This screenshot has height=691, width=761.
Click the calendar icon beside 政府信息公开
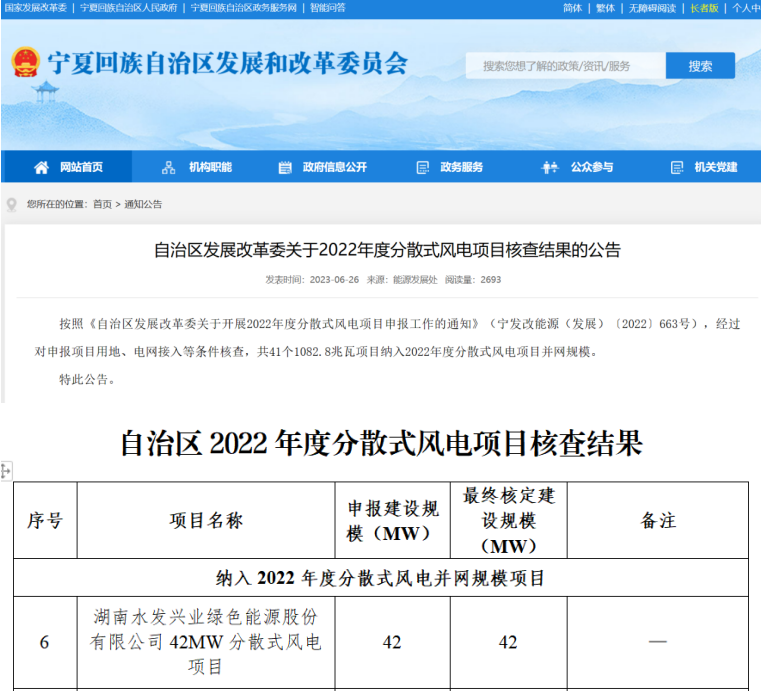point(285,167)
